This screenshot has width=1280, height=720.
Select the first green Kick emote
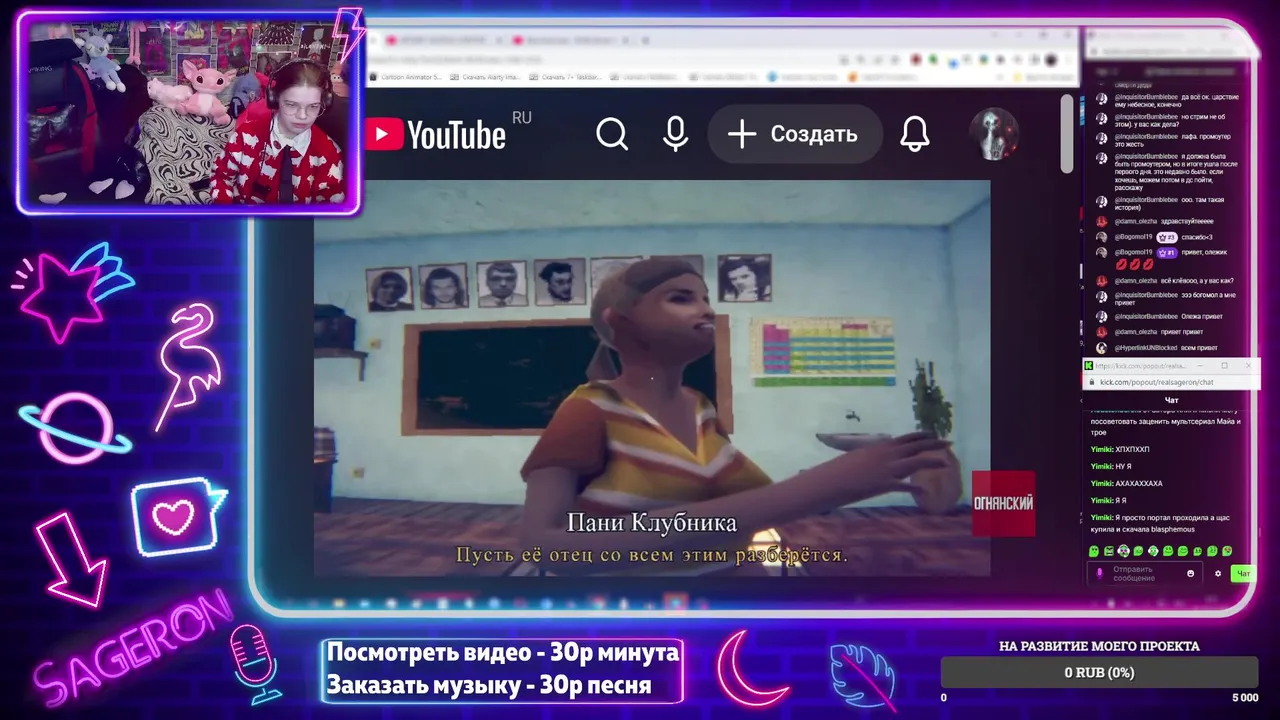1094,551
